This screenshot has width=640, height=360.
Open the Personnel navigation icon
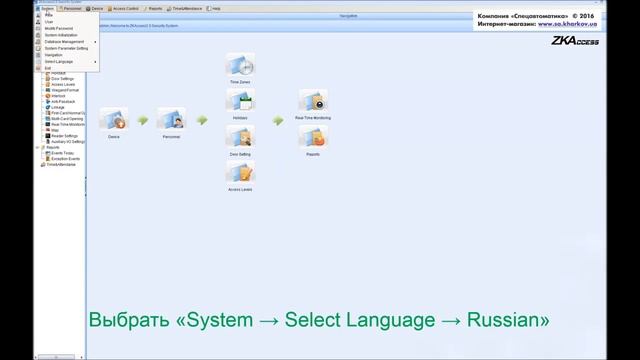point(171,119)
